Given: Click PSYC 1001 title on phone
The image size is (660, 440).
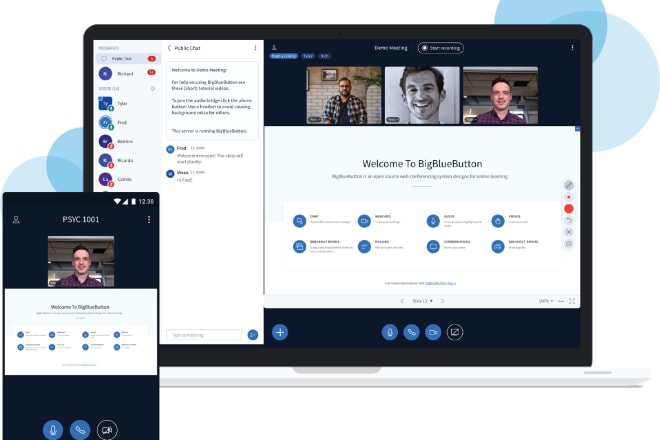Looking at the screenshot, I should (81, 219).
